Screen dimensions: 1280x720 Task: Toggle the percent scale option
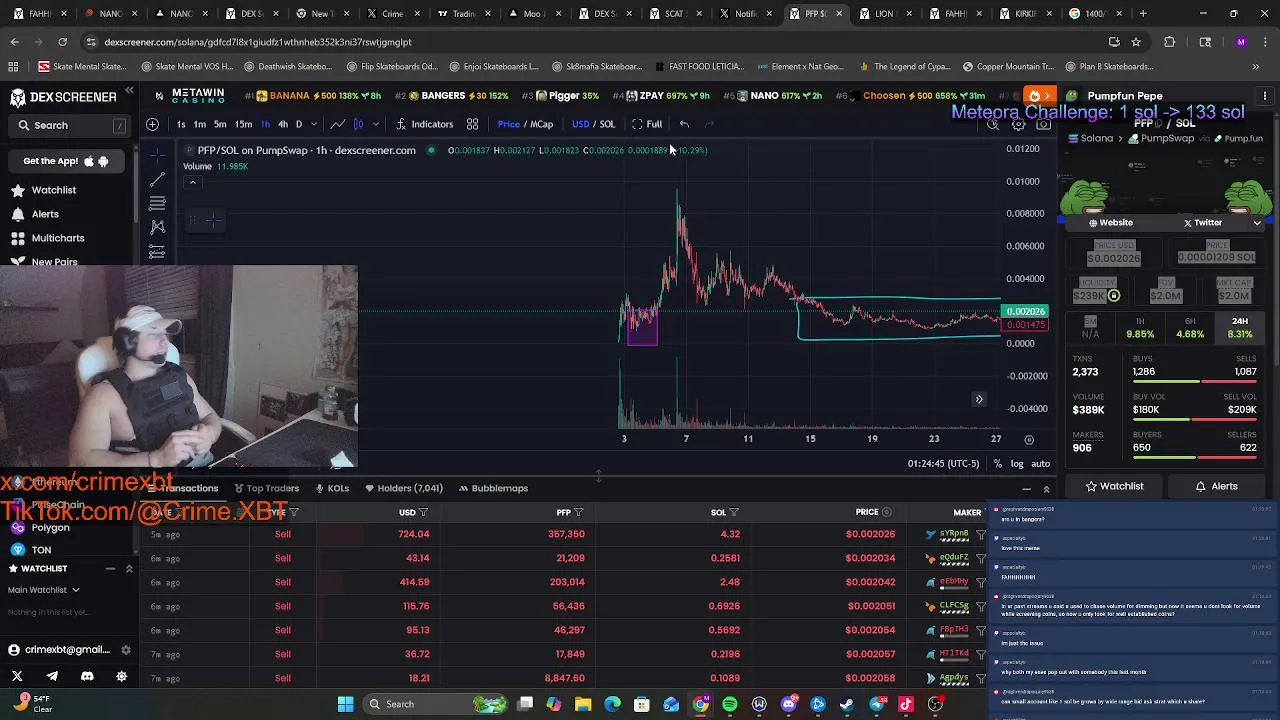coord(998,464)
